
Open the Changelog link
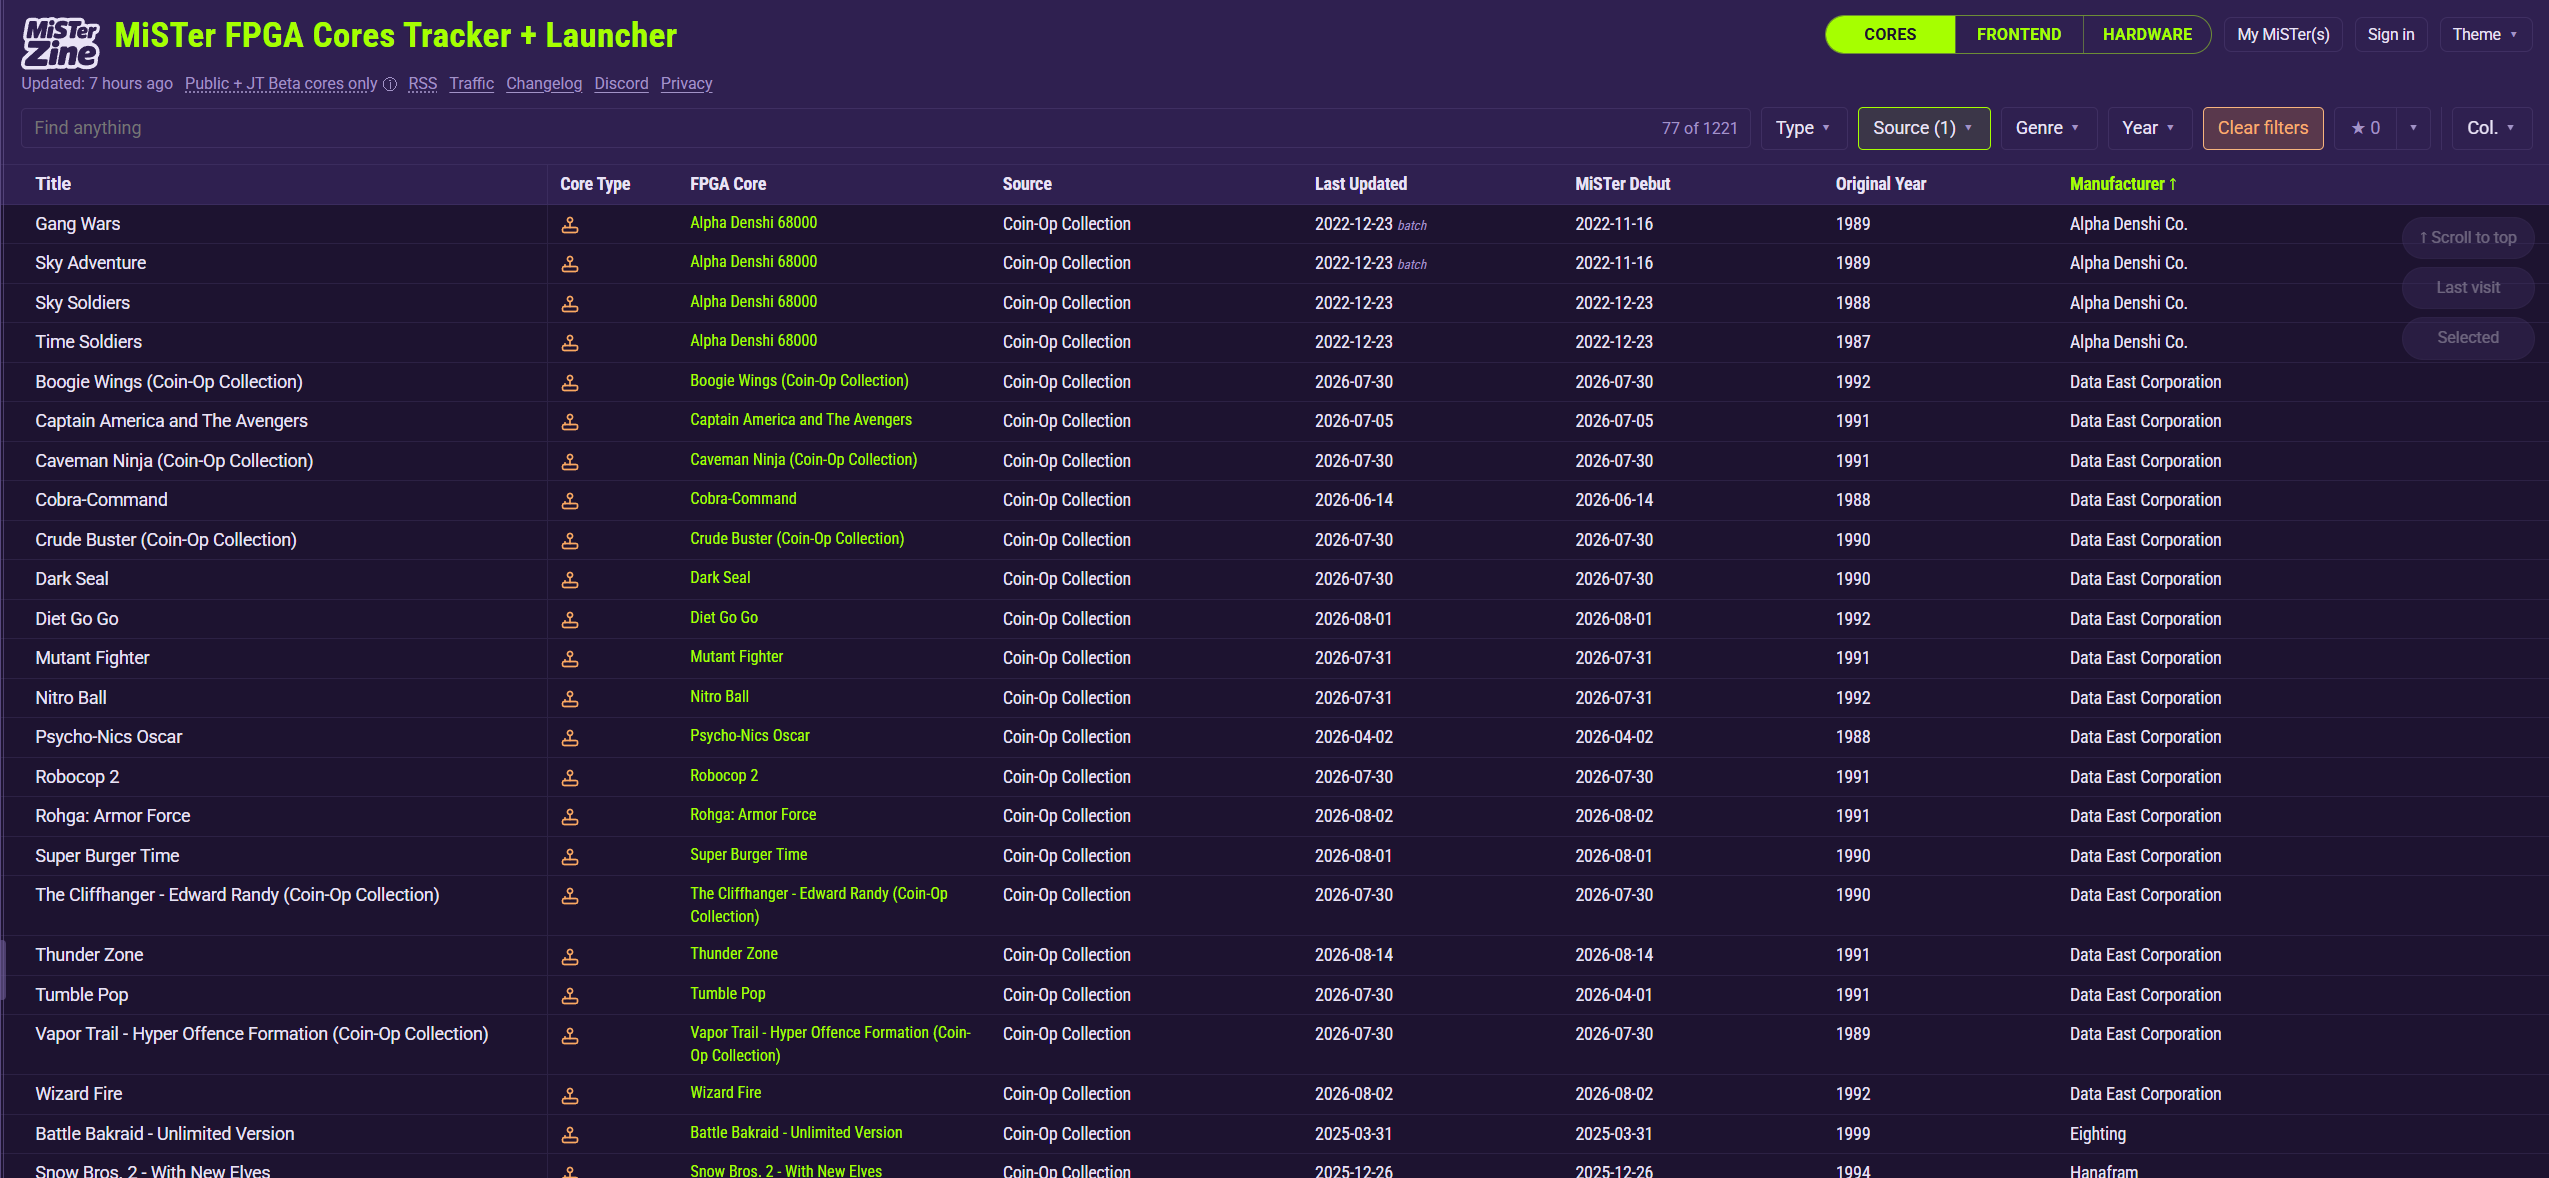click(x=544, y=84)
